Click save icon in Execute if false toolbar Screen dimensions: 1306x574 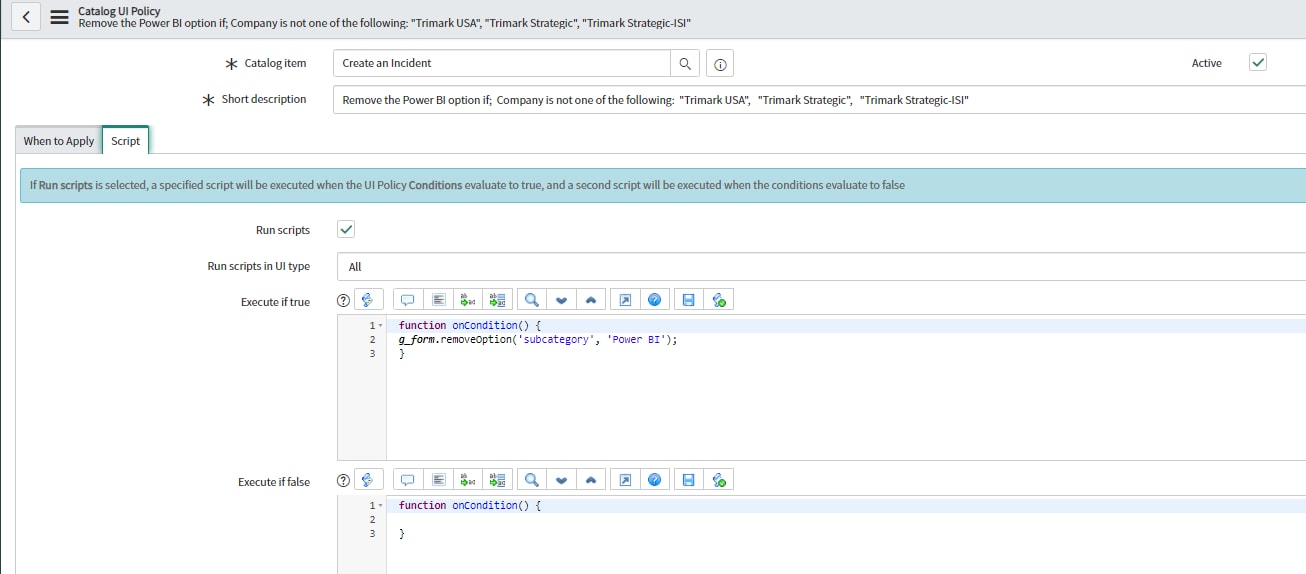688,480
